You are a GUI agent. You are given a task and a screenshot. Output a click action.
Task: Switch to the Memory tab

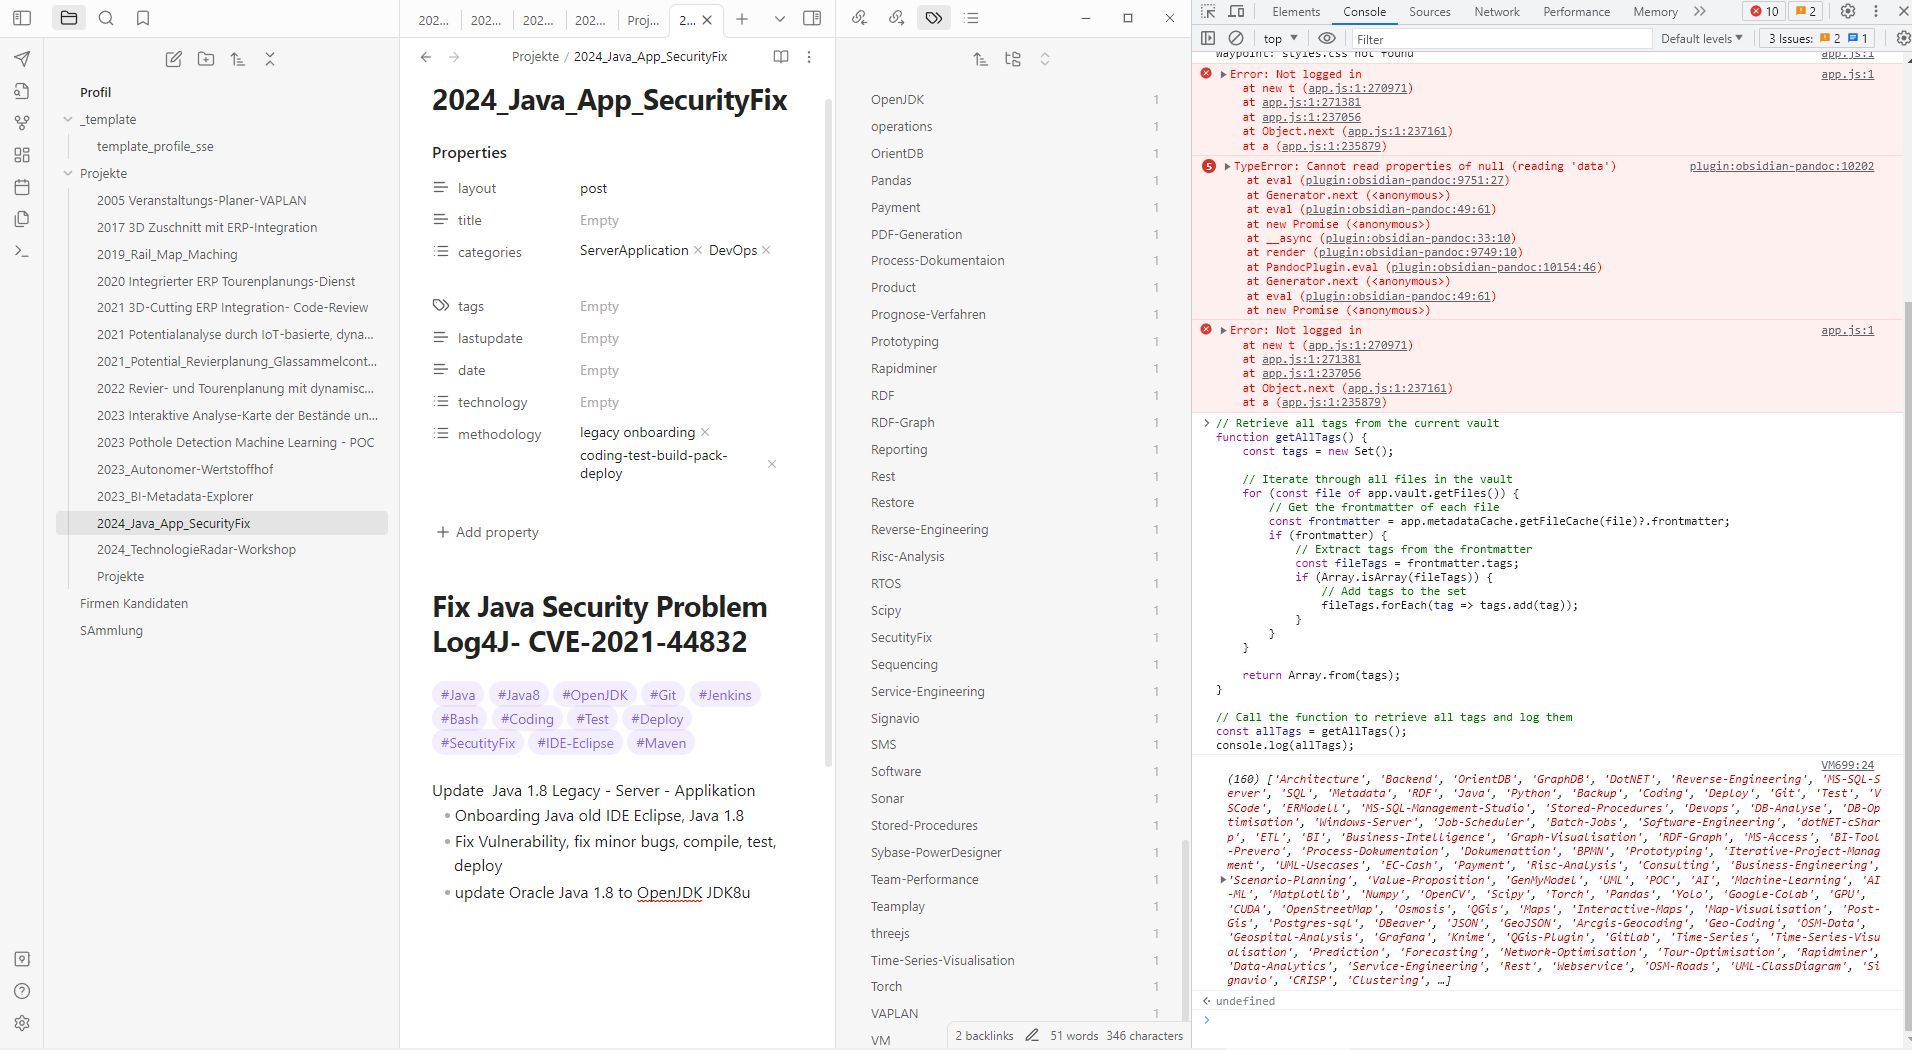tap(1655, 11)
